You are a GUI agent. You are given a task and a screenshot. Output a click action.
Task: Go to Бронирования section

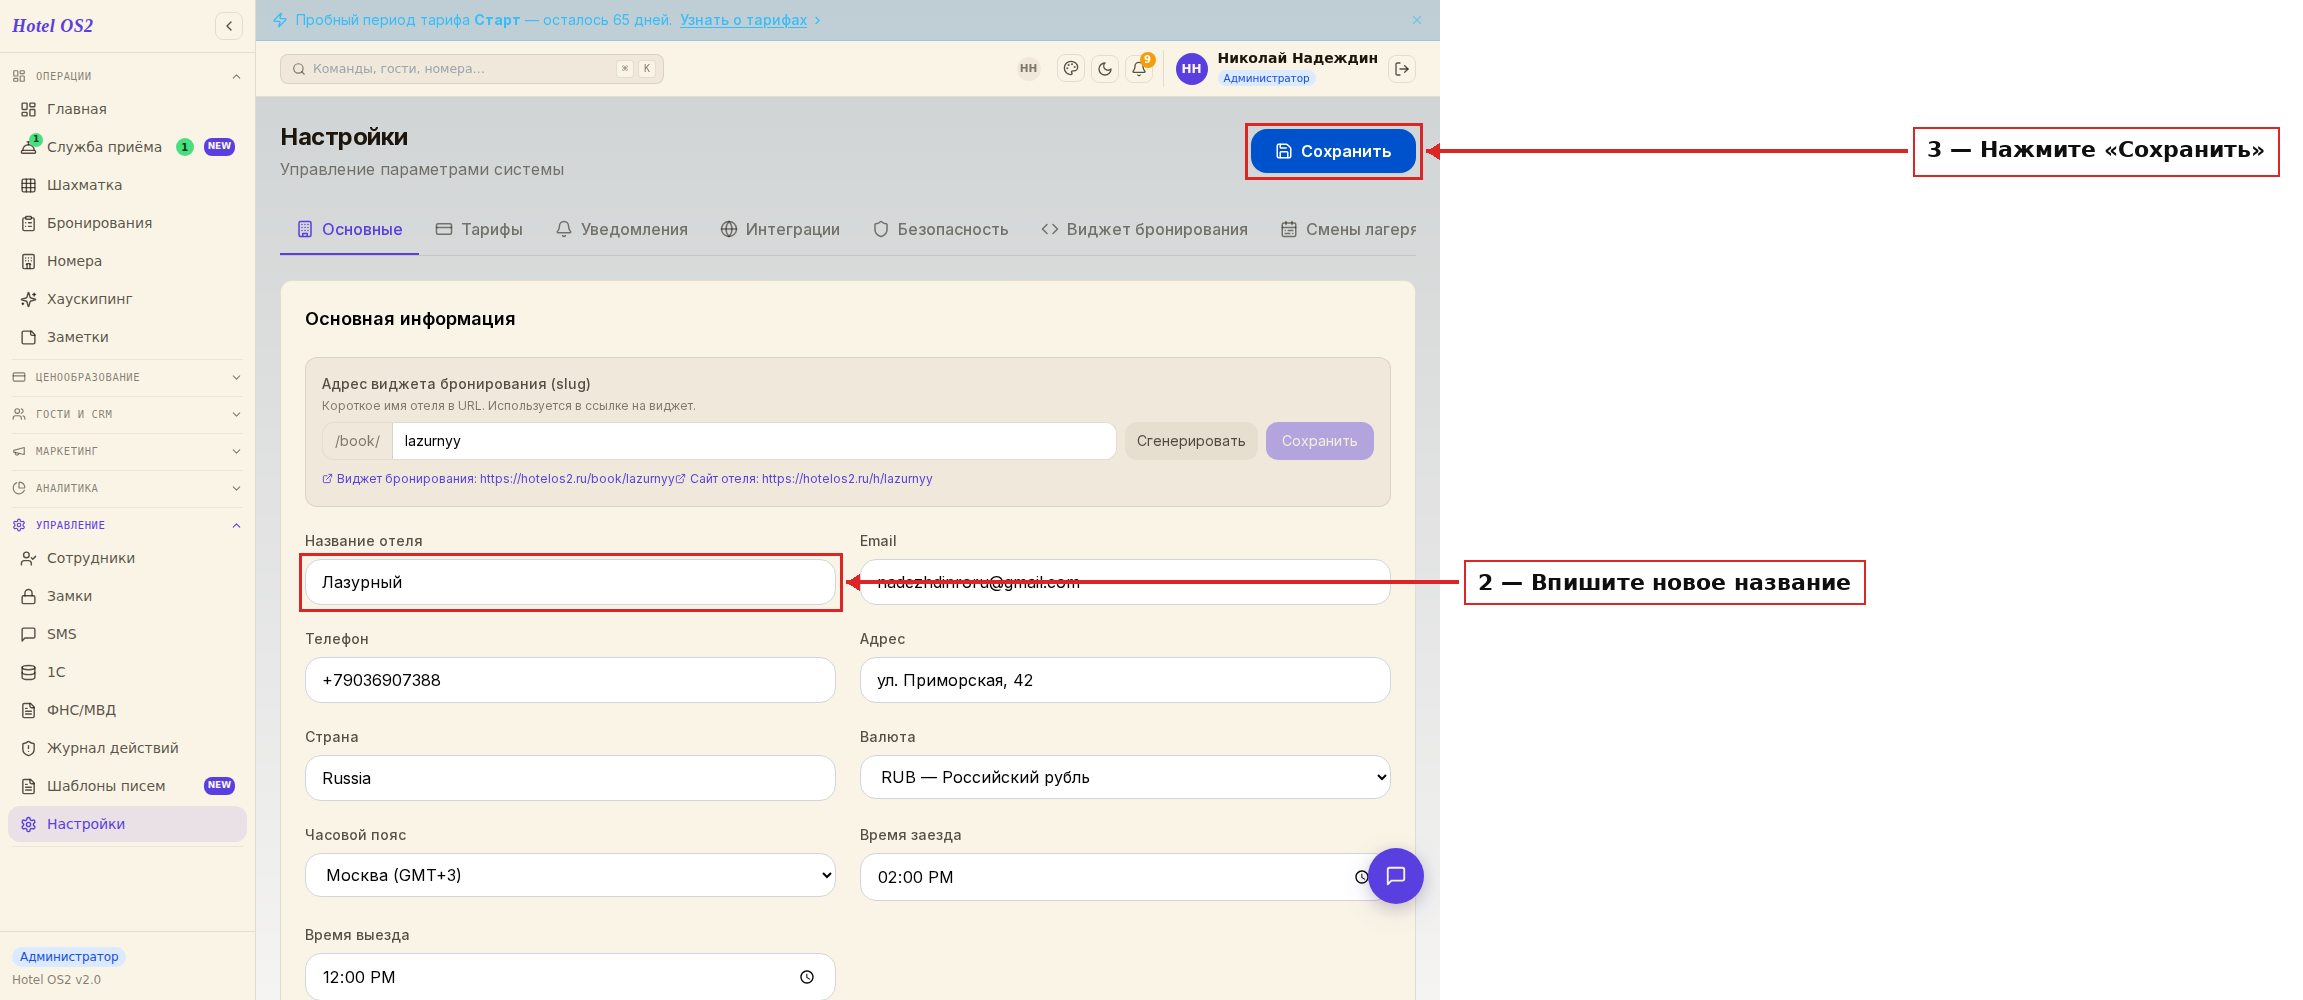127,223
